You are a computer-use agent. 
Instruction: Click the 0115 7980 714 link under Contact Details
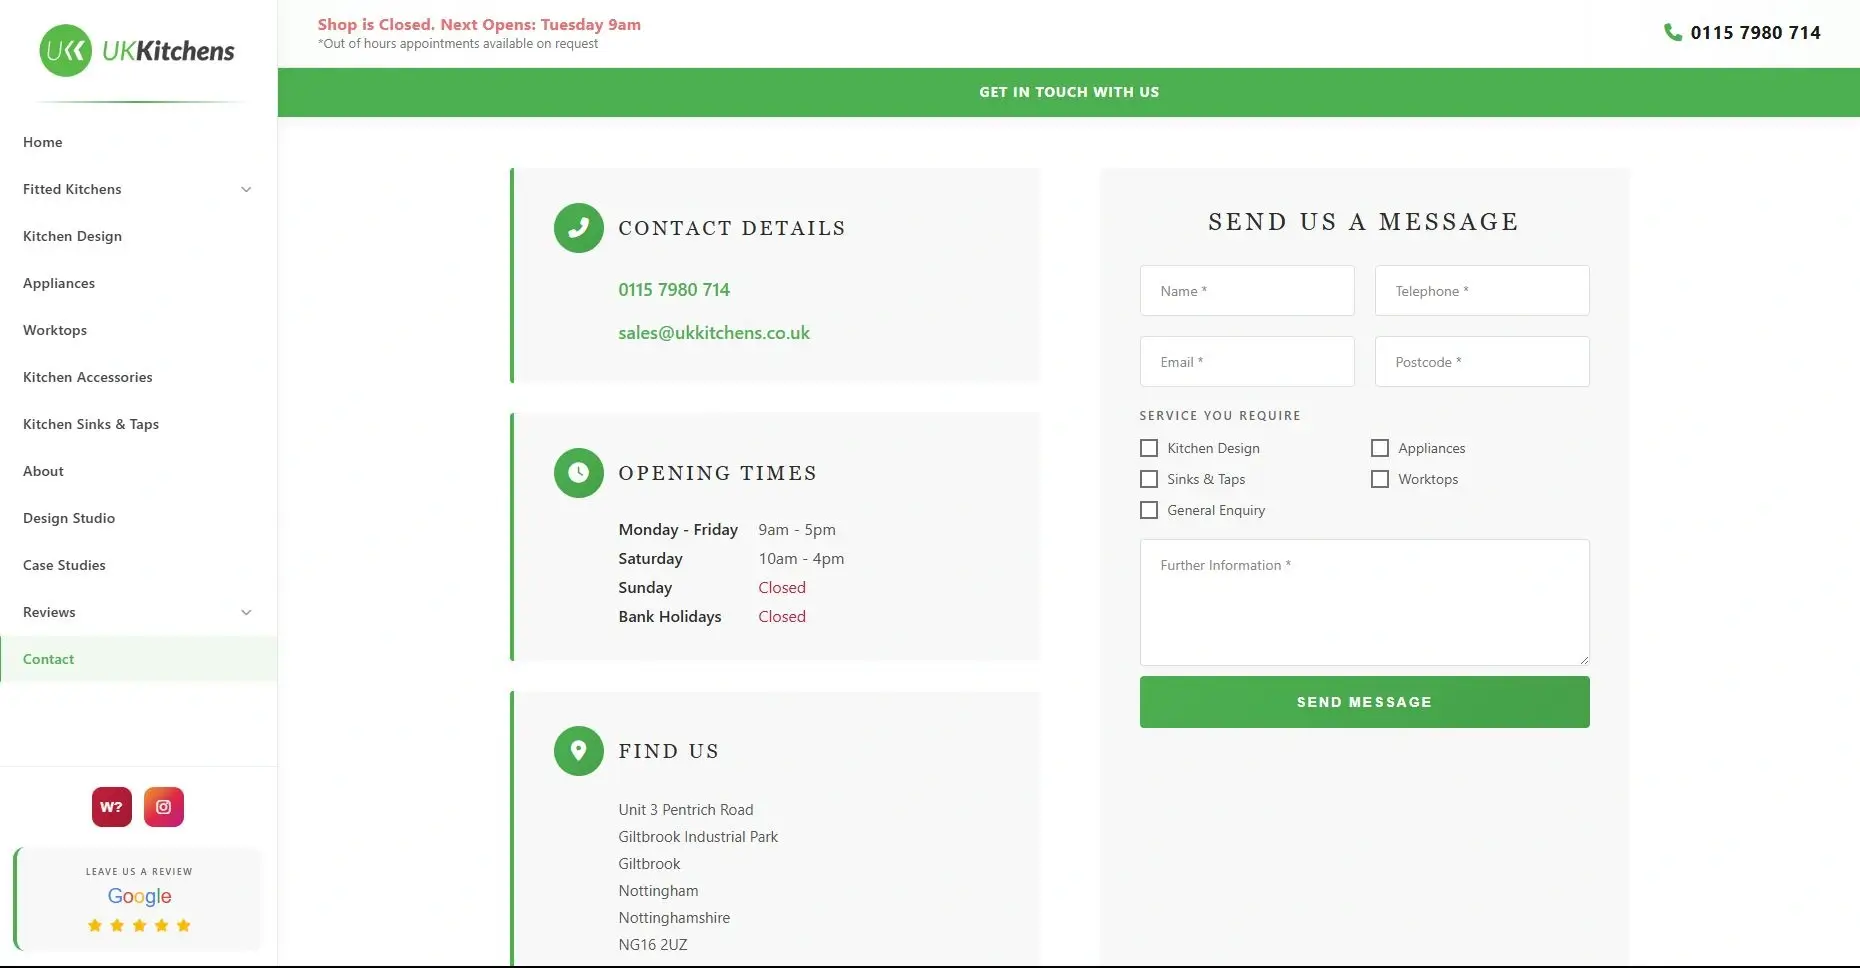tap(674, 290)
